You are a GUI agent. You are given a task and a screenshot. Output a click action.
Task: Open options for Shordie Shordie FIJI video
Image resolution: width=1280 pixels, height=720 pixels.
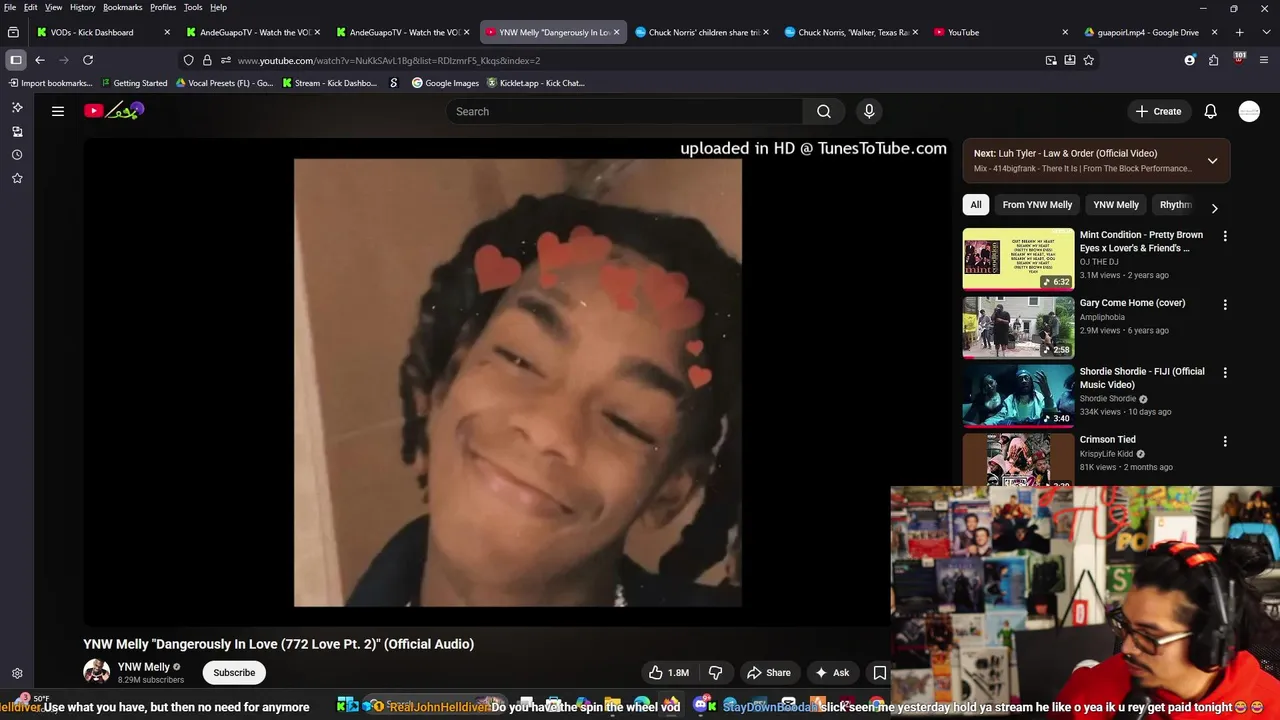tap(1225, 372)
